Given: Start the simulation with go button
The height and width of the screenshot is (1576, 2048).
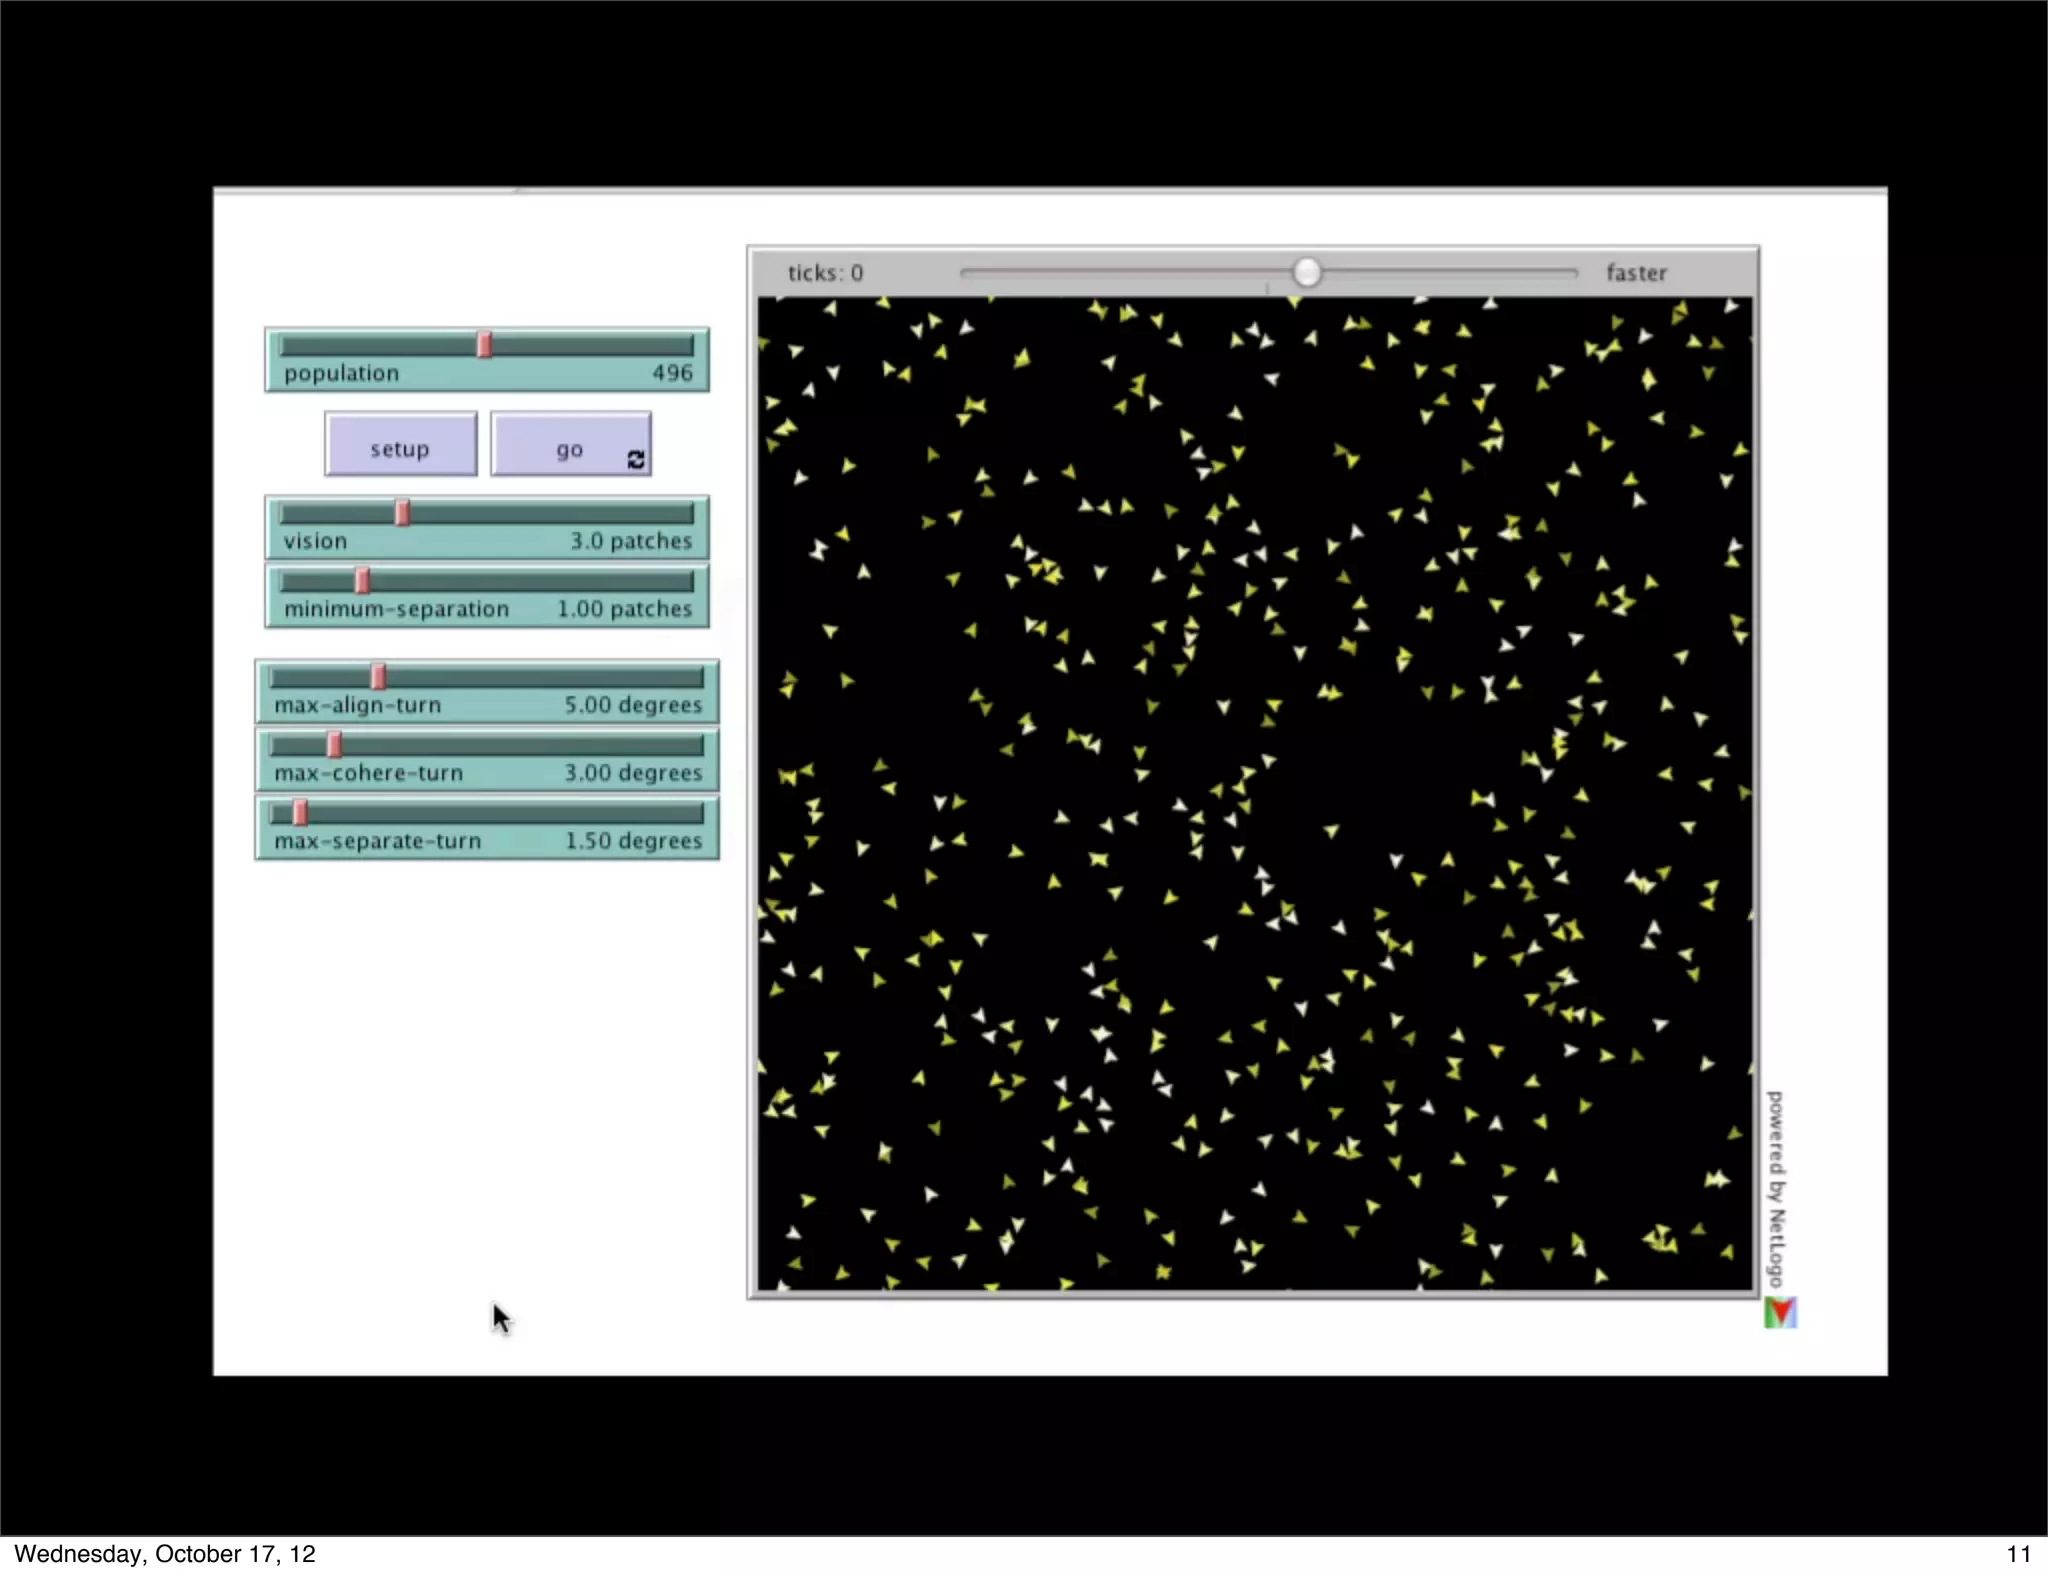Looking at the screenshot, I should coord(569,448).
